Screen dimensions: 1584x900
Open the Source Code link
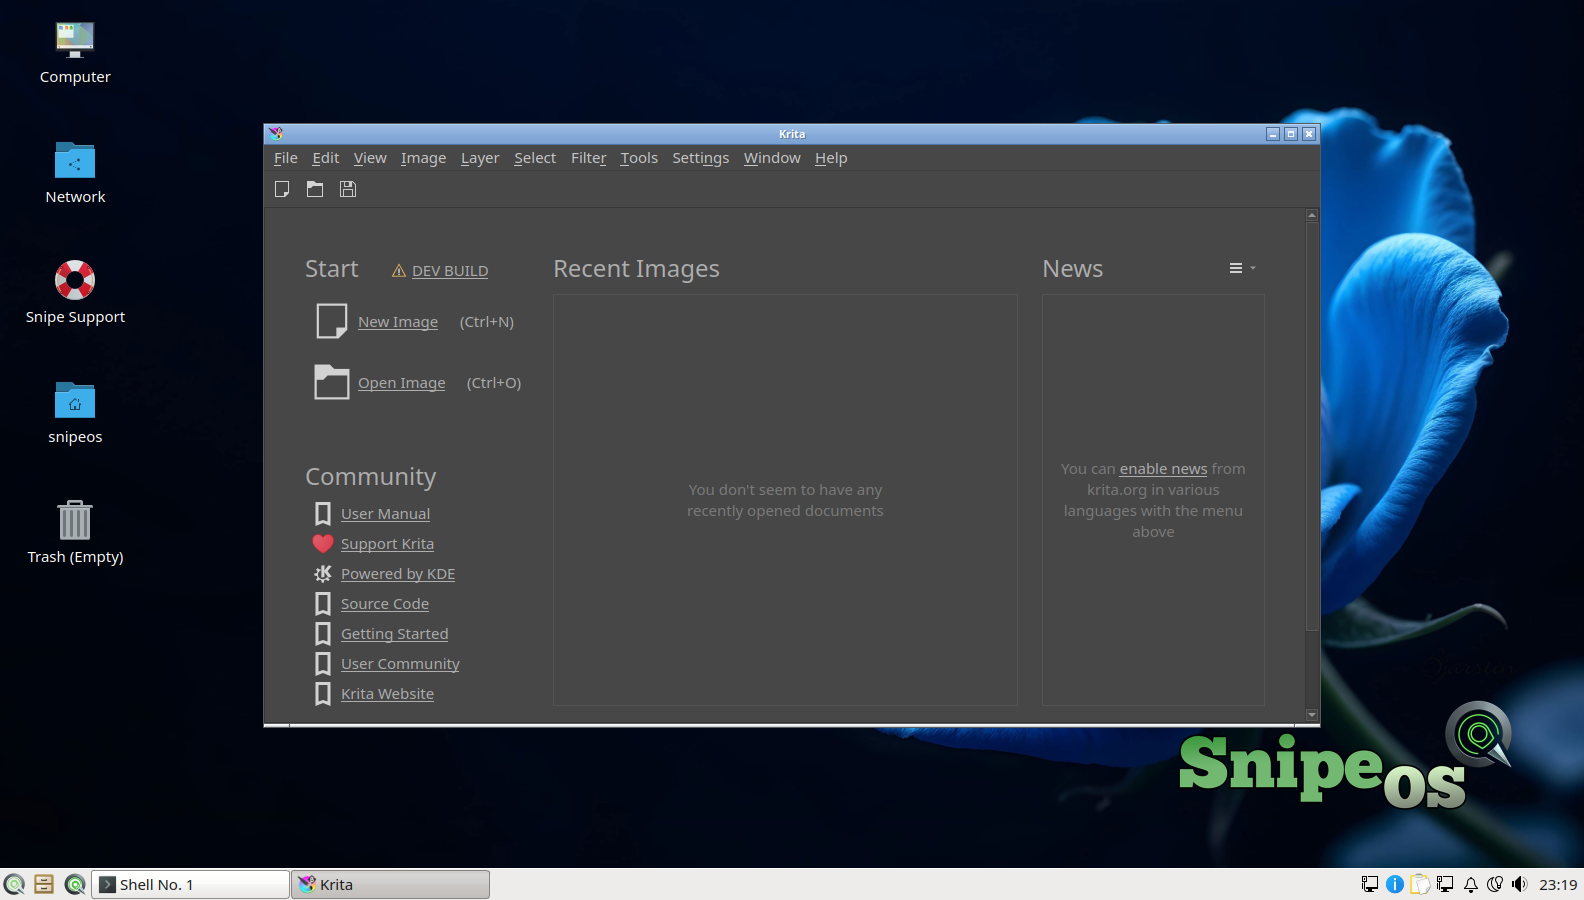pos(385,604)
